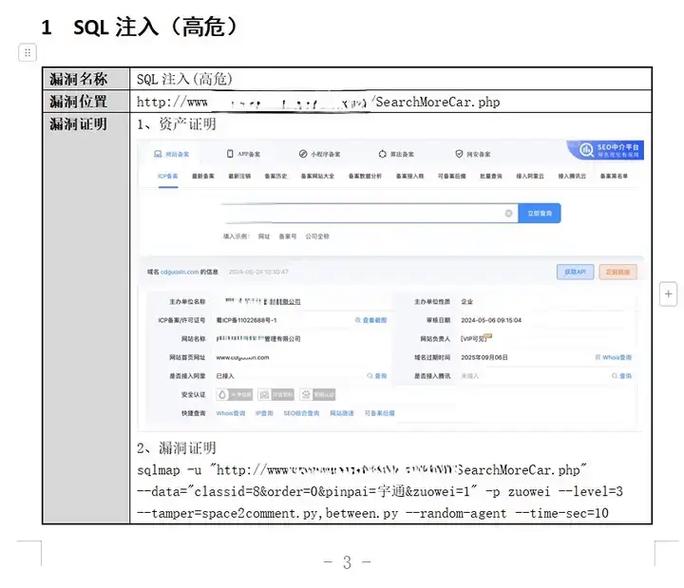Click the 查看截图 link beside the ICP number
684x588 pixels.
pyautogui.click(x=371, y=320)
